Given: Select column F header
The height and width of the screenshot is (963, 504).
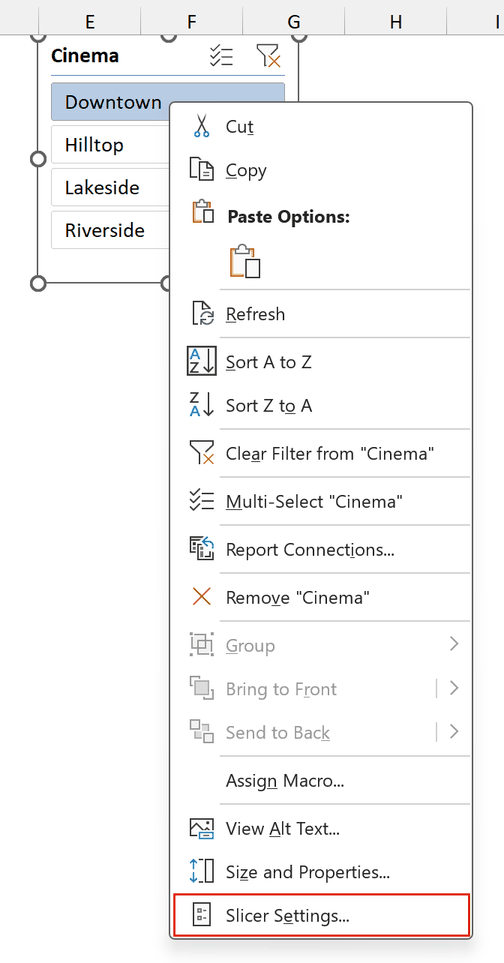Looking at the screenshot, I should (x=192, y=22).
